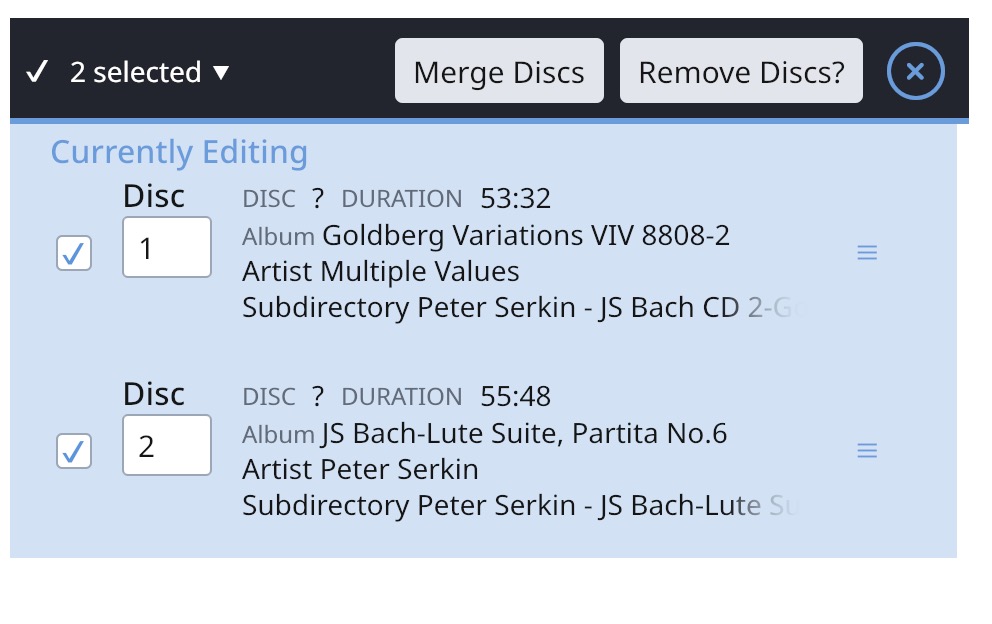Focus the Disc number field containing 2

point(167,445)
